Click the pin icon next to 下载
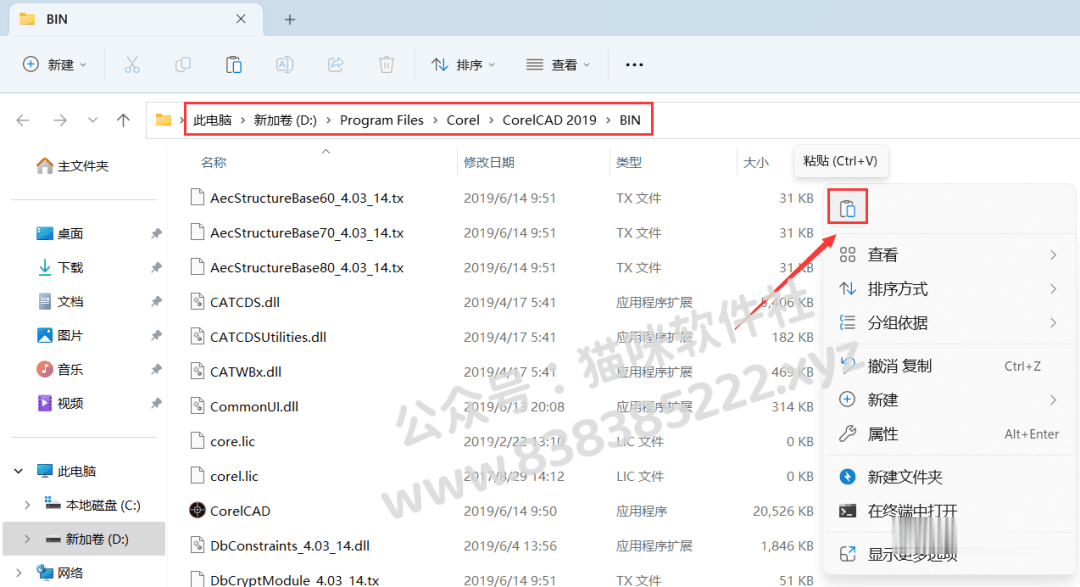 [156, 267]
